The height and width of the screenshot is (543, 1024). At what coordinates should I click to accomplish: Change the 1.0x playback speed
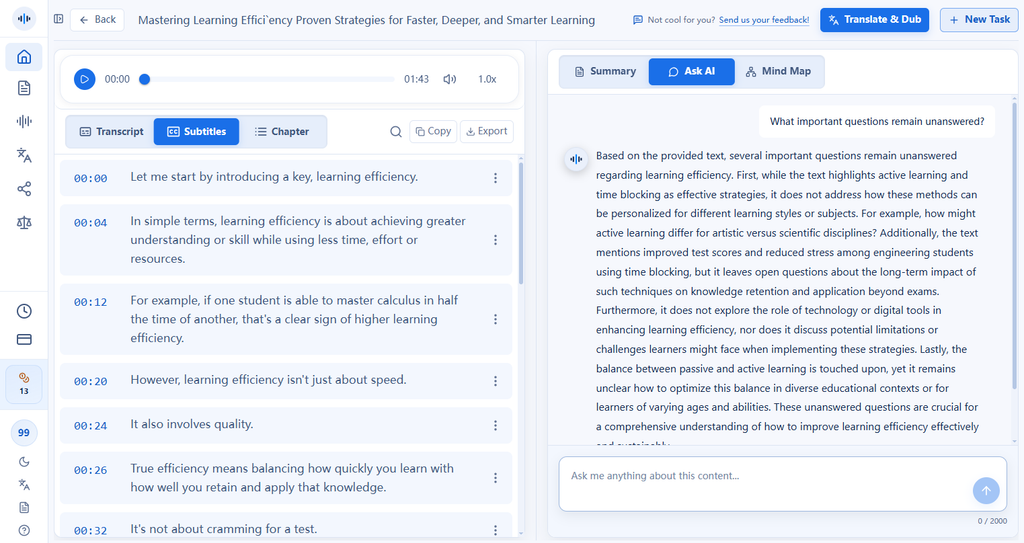[487, 79]
